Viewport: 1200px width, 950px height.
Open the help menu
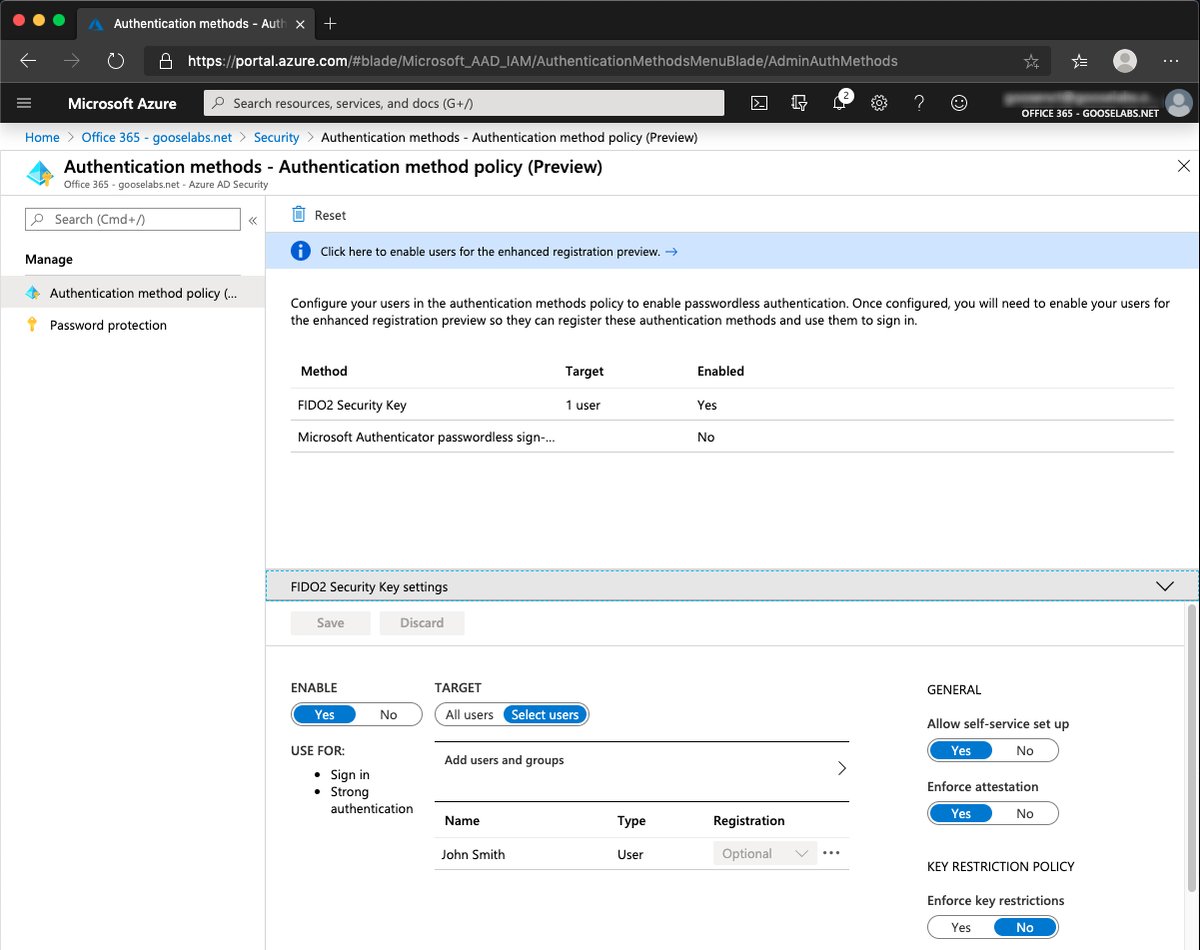tap(919, 102)
